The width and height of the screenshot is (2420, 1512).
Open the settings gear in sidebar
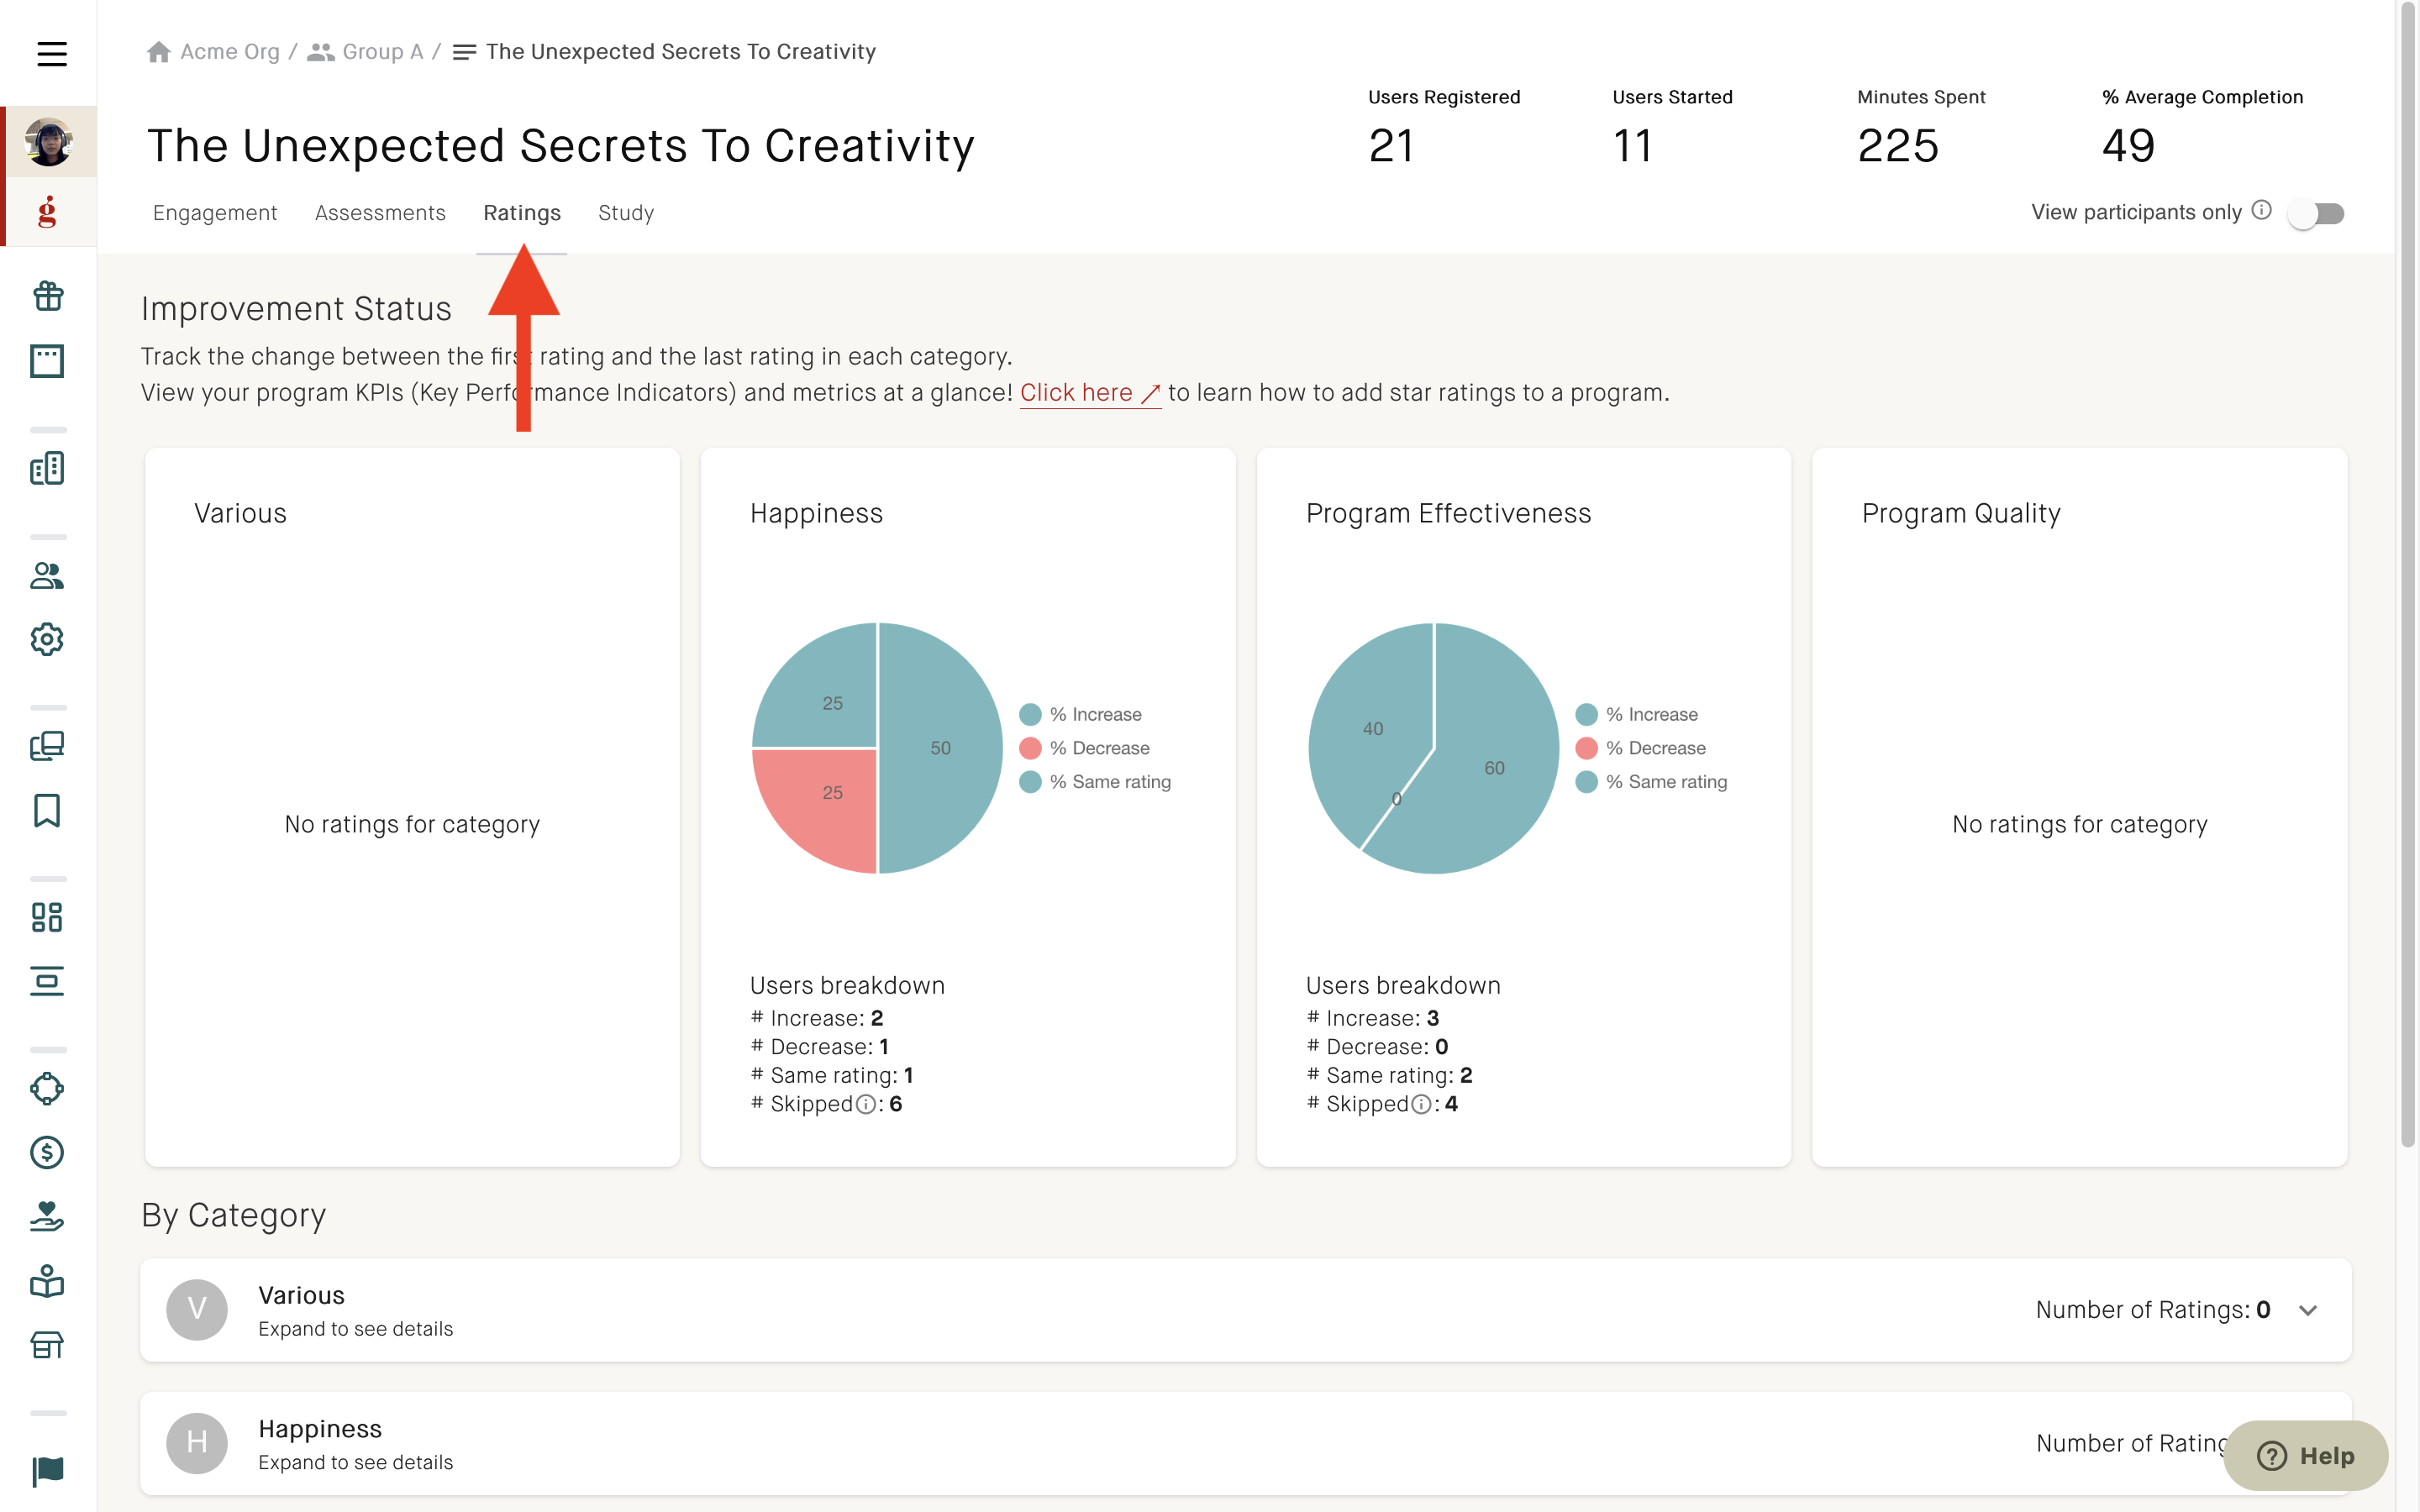pos(47,639)
